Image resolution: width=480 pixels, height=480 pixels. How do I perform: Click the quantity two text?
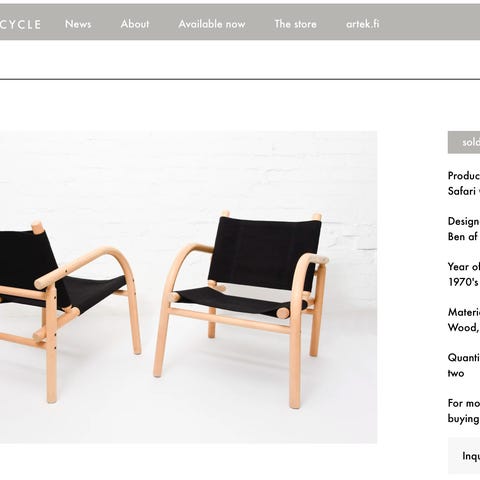pyautogui.click(x=456, y=373)
